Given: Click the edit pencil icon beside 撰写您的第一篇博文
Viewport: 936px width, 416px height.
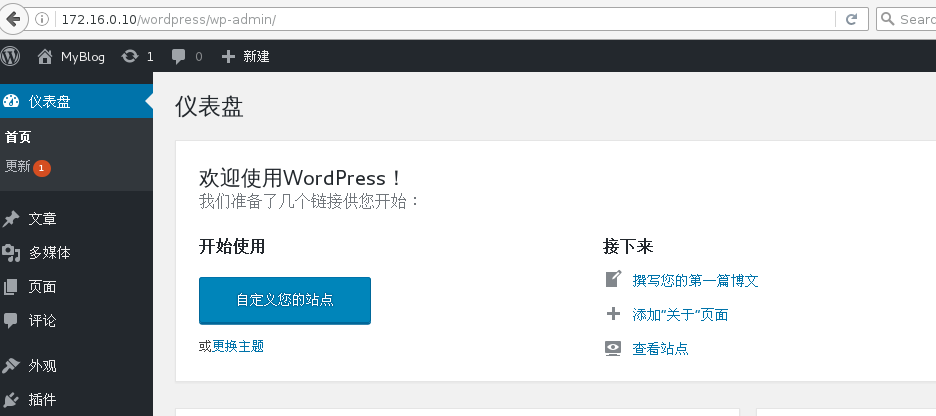Looking at the screenshot, I should coord(614,279).
